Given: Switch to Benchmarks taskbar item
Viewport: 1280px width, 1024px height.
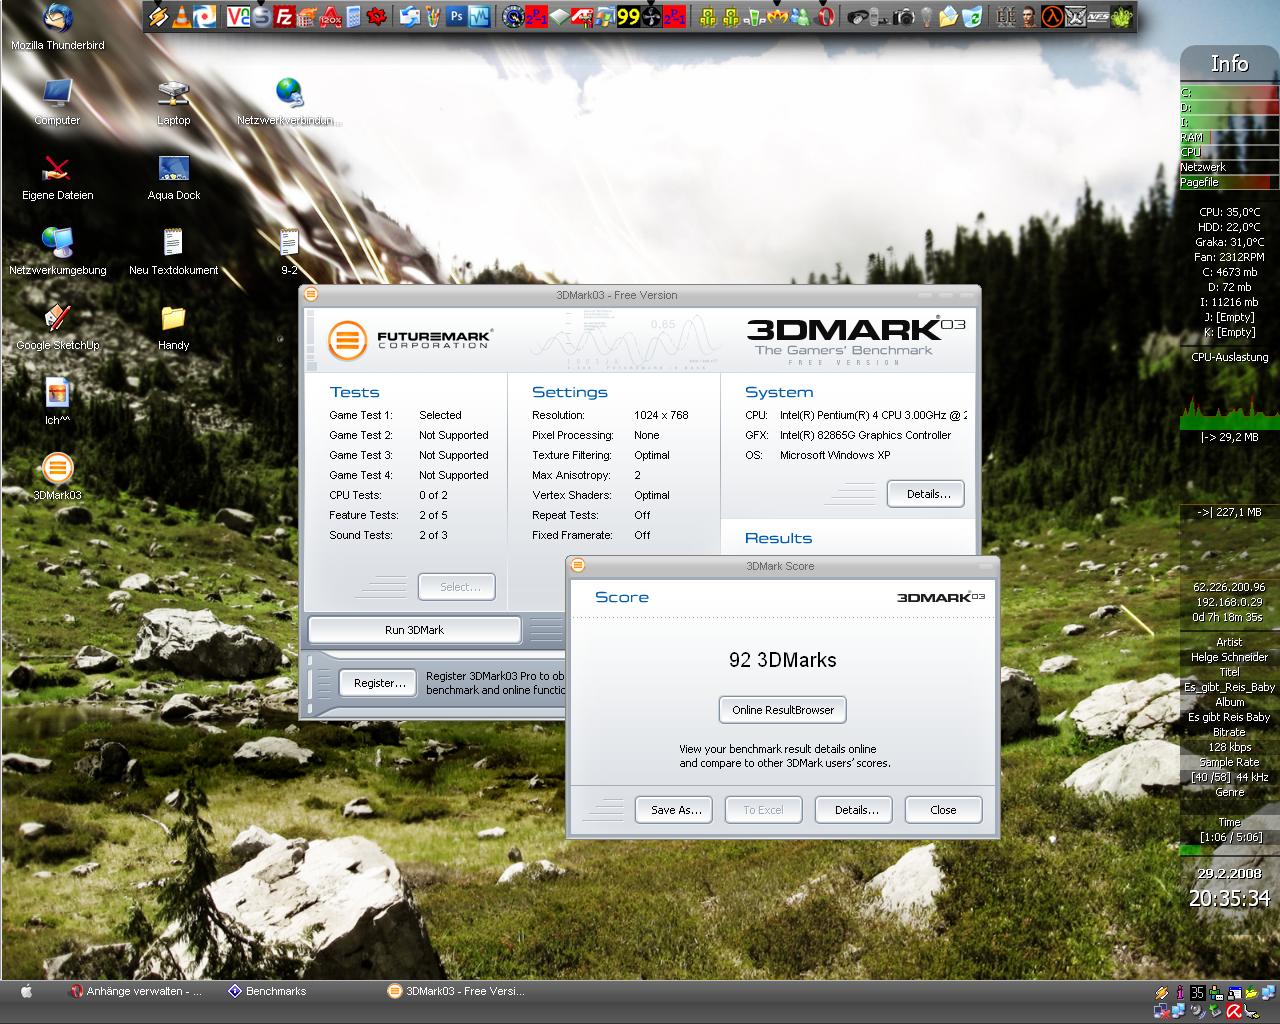Looking at the screenshot, I should (267, 991).
